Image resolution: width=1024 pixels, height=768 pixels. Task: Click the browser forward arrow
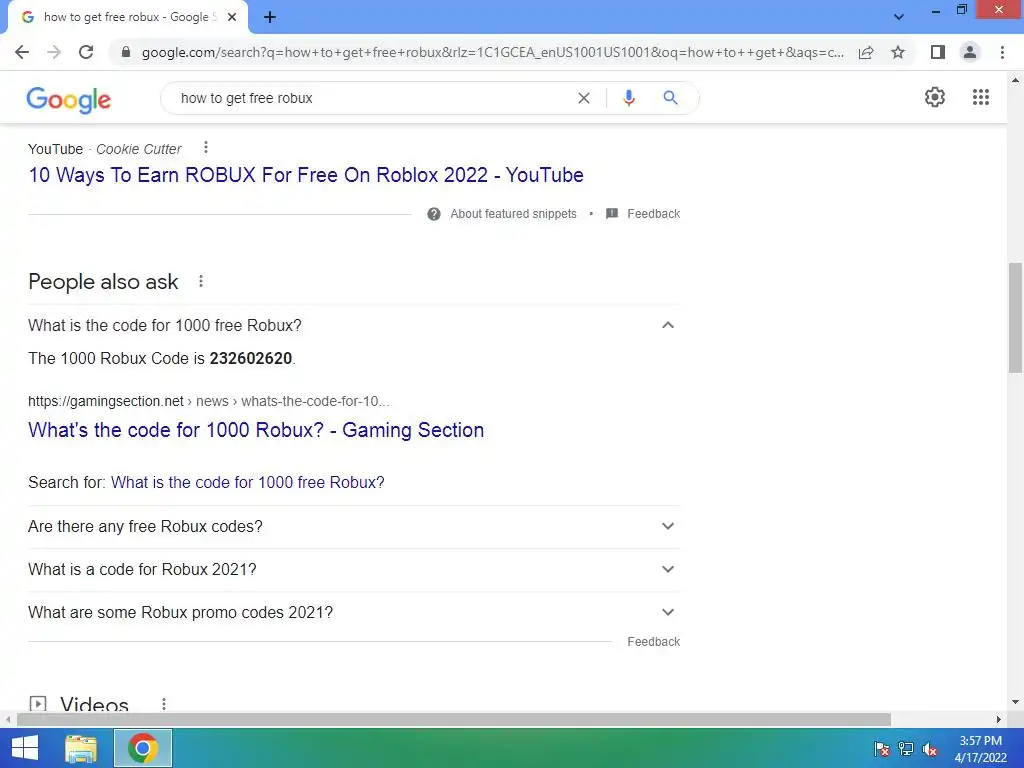[x=54, y=52]
